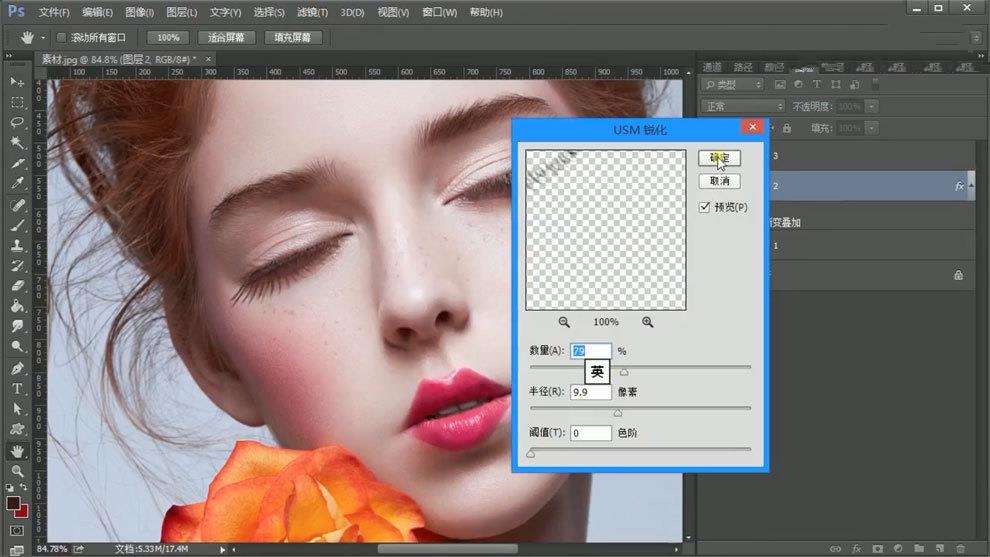Viewport: 990px width, 557px height.
Task: Enable the 滚动所有窗口 checkbox
Action: click(62, 37)
